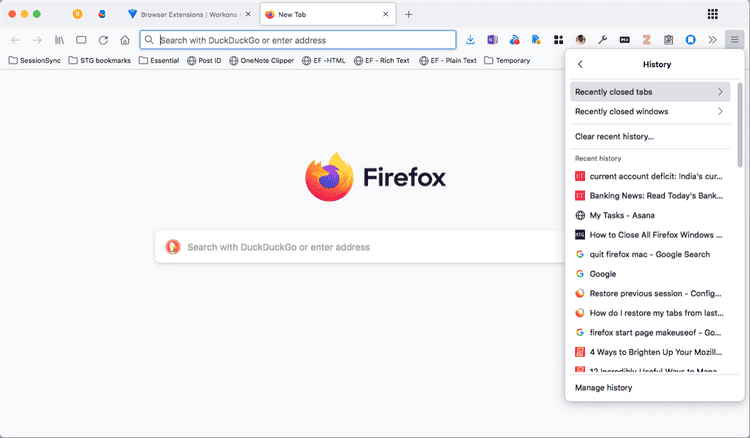Click the orange Z extension icon
Image resolution: width=750 pixels, height=438 pixels.
tap(646, 40)
